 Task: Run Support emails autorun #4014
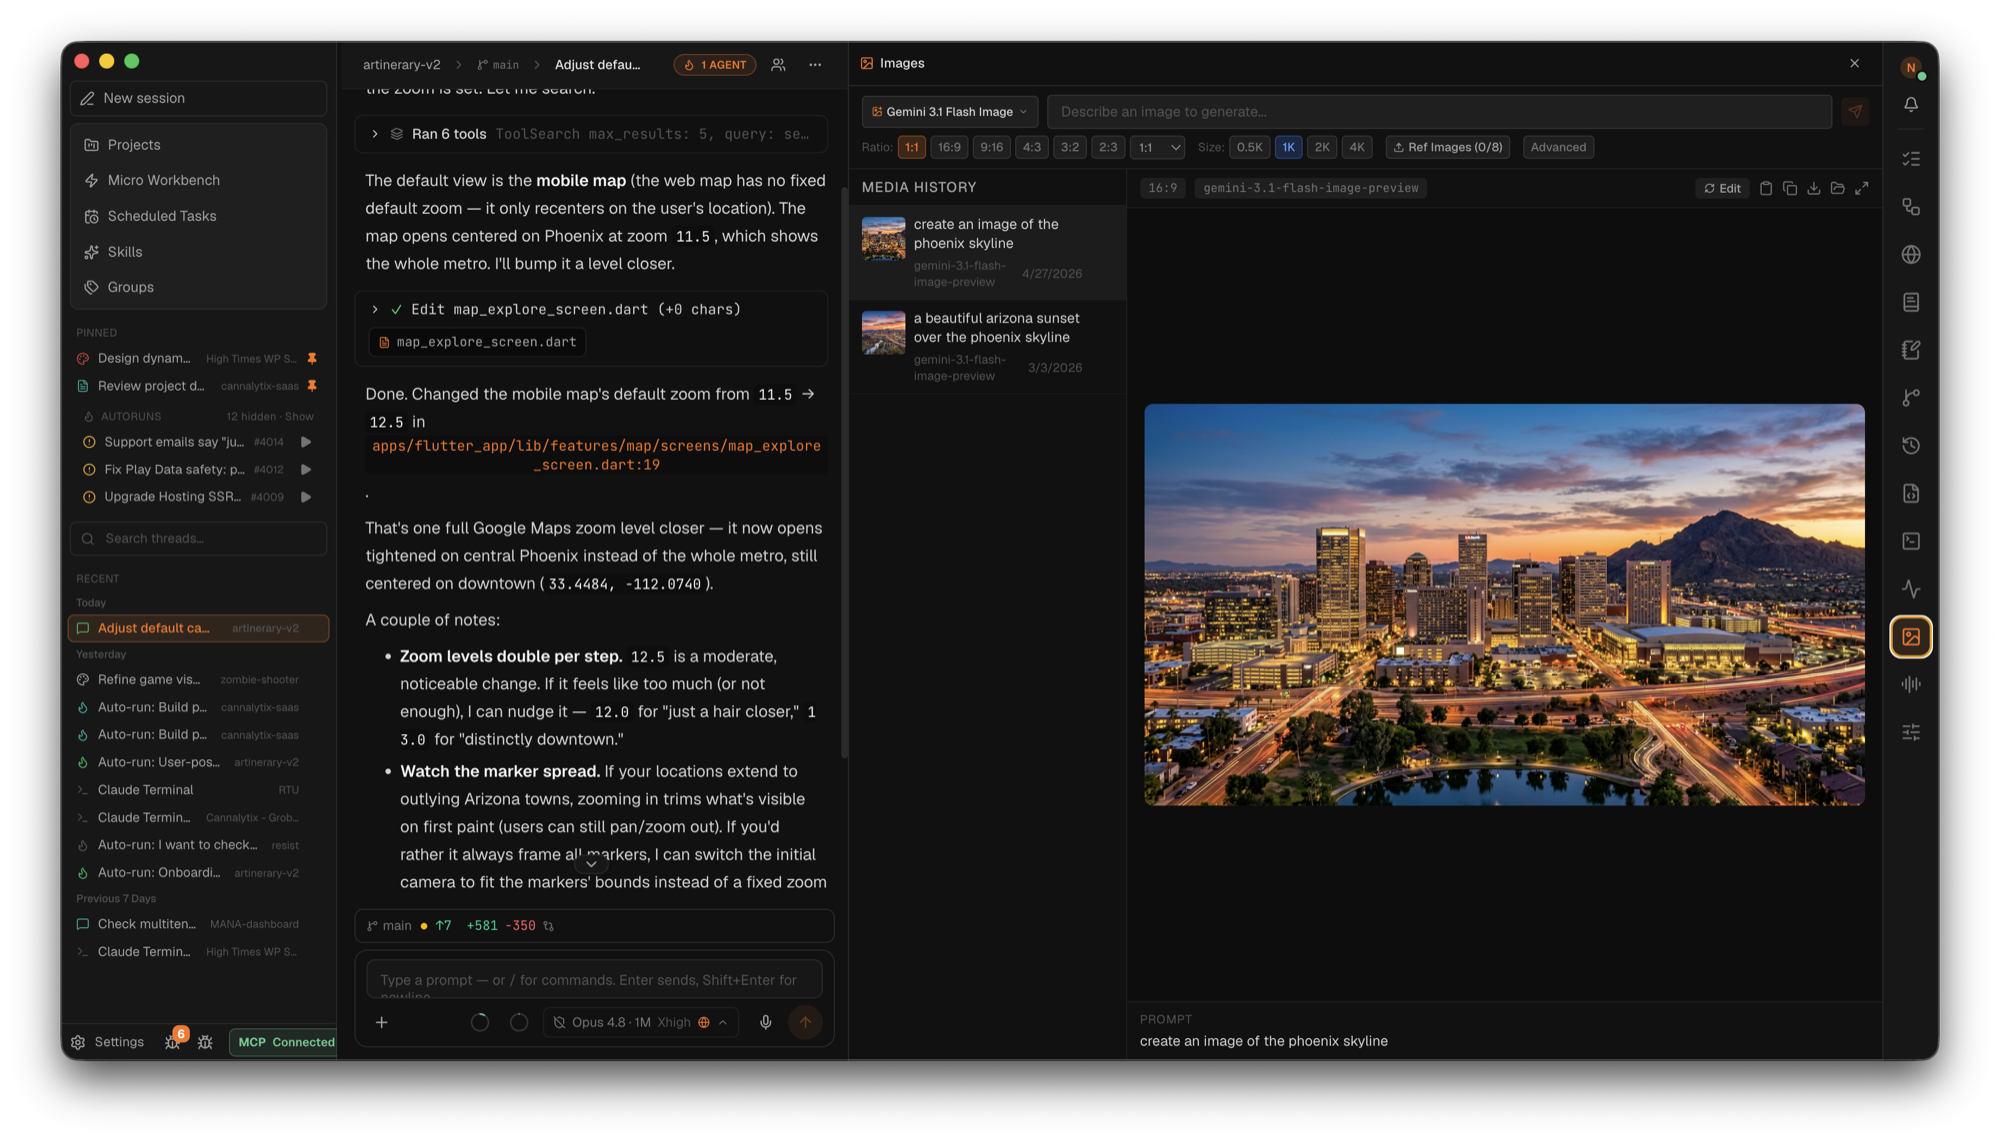(x=306, y=442)
